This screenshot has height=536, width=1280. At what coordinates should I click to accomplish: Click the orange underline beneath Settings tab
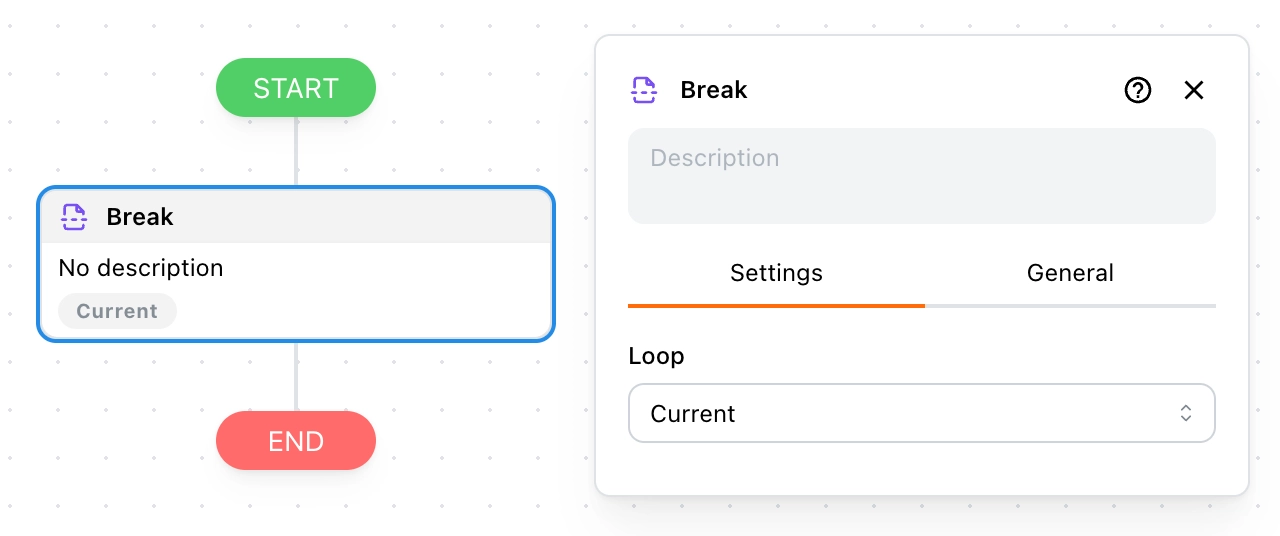pyautogui.click(x=776, y=305)
